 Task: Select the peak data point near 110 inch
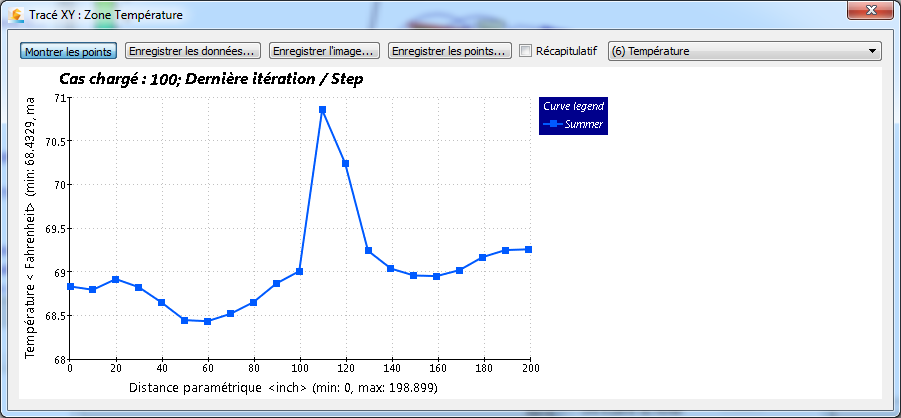click(322, 109)
